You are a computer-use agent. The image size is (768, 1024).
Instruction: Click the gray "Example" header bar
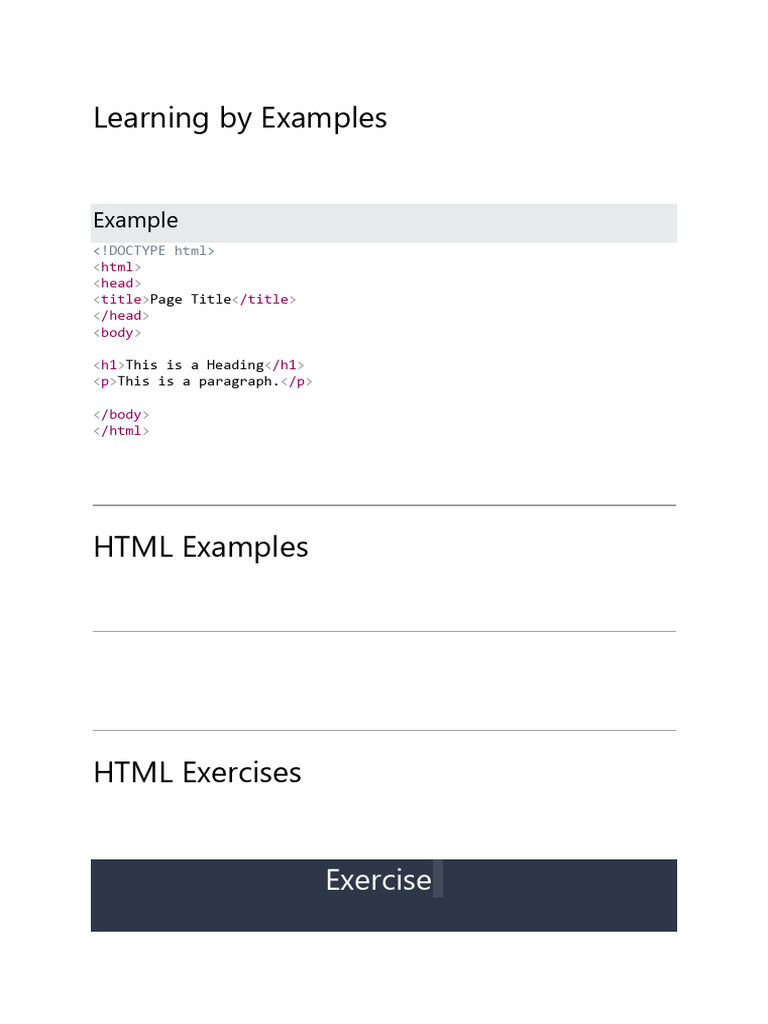tap(383, 221)
